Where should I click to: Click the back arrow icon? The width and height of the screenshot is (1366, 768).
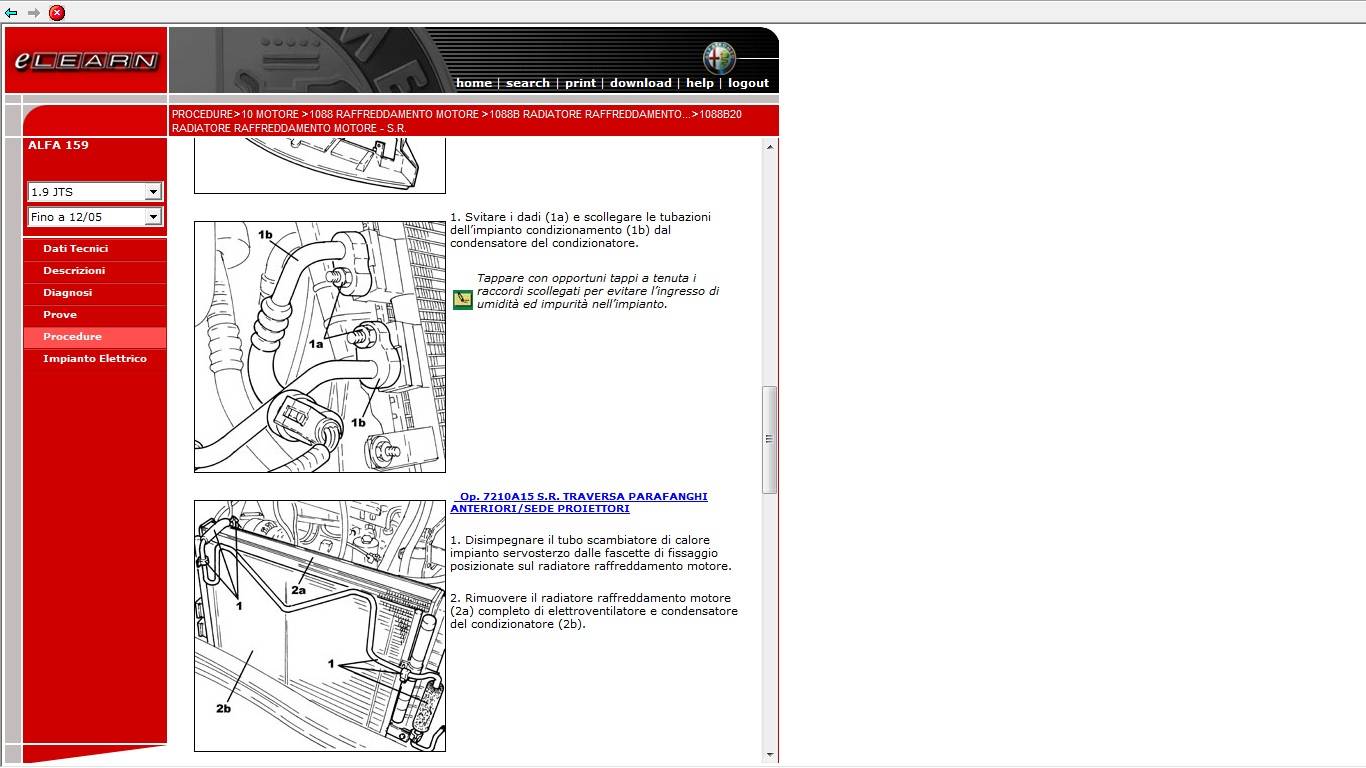(11, 13)
